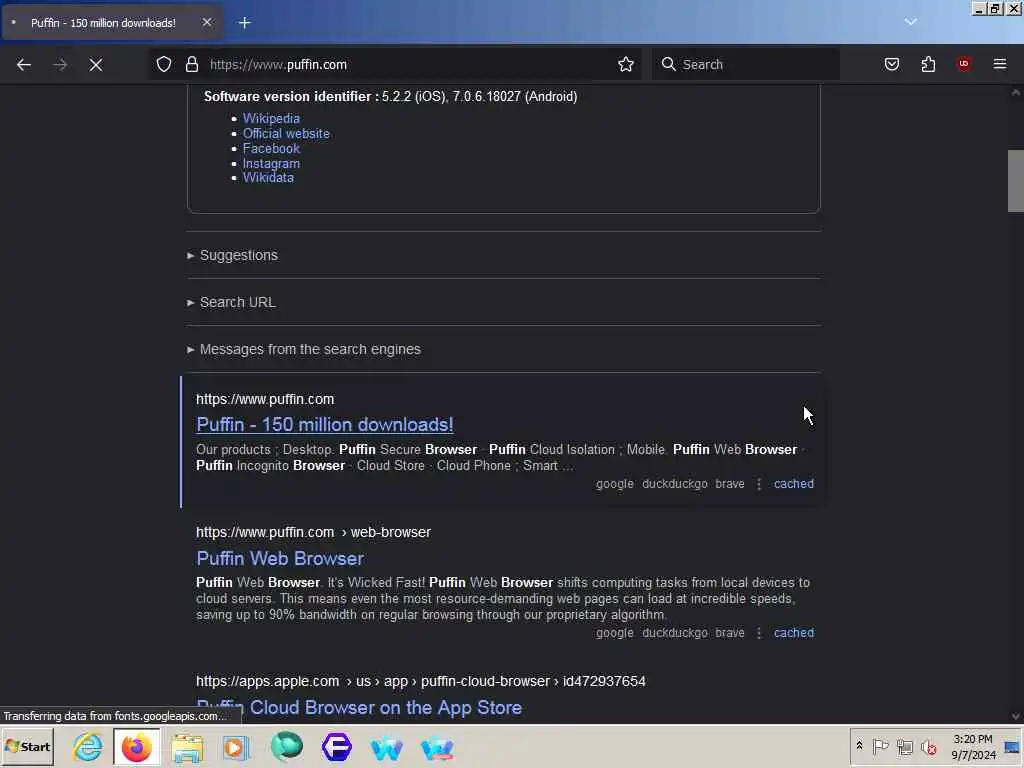This screenshot has height=768, width=1024.
Task: Open the green globe browser taskbar icon
Action: tap(287, 747)
